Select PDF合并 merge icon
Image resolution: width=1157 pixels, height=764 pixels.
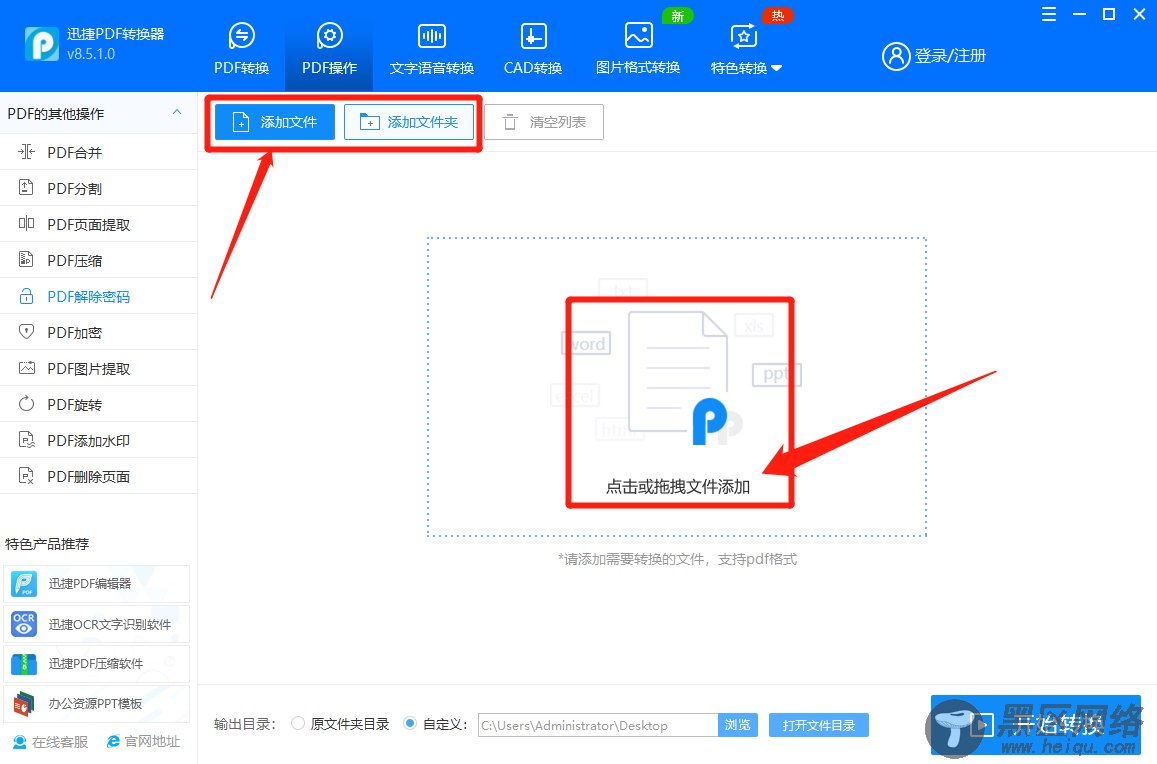tap(27, 152)
